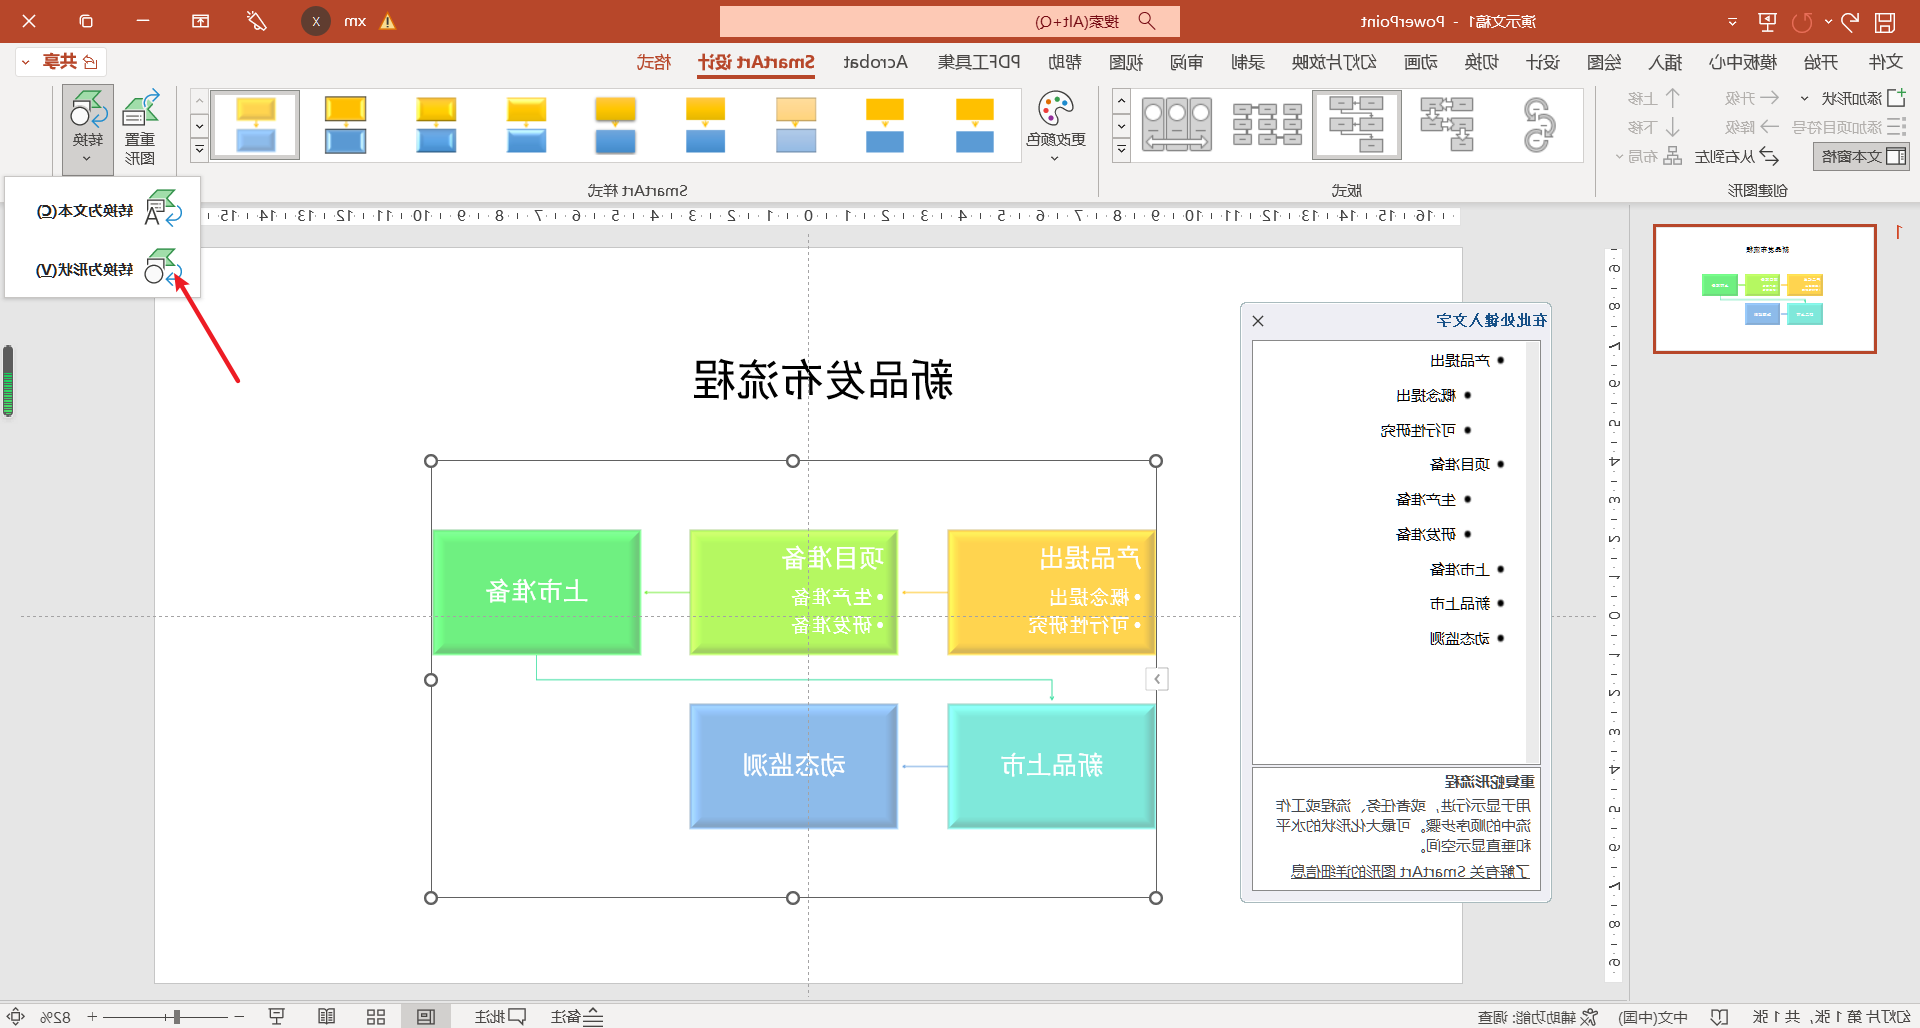
Task: Click the accessibility check icon in status bar
Action: (x=1588, y=1017)
